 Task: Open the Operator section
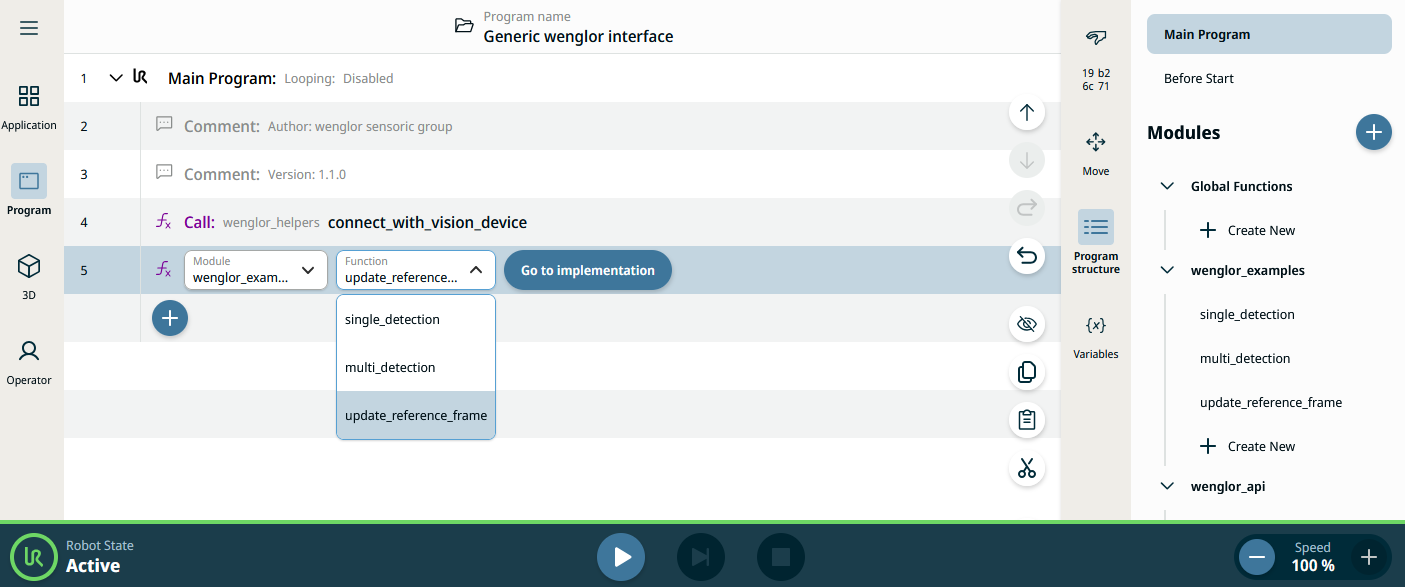pyautogui.click(x=29, y=362)
